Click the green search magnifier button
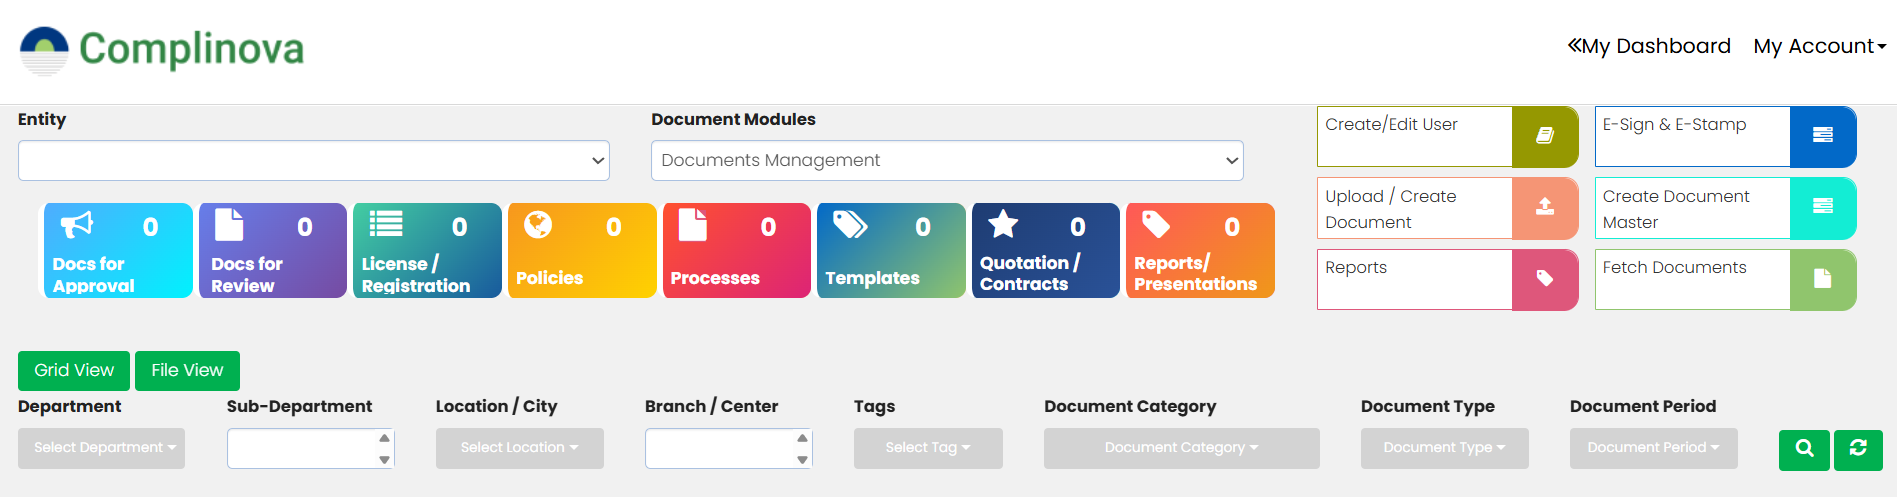 (1805, 449)
